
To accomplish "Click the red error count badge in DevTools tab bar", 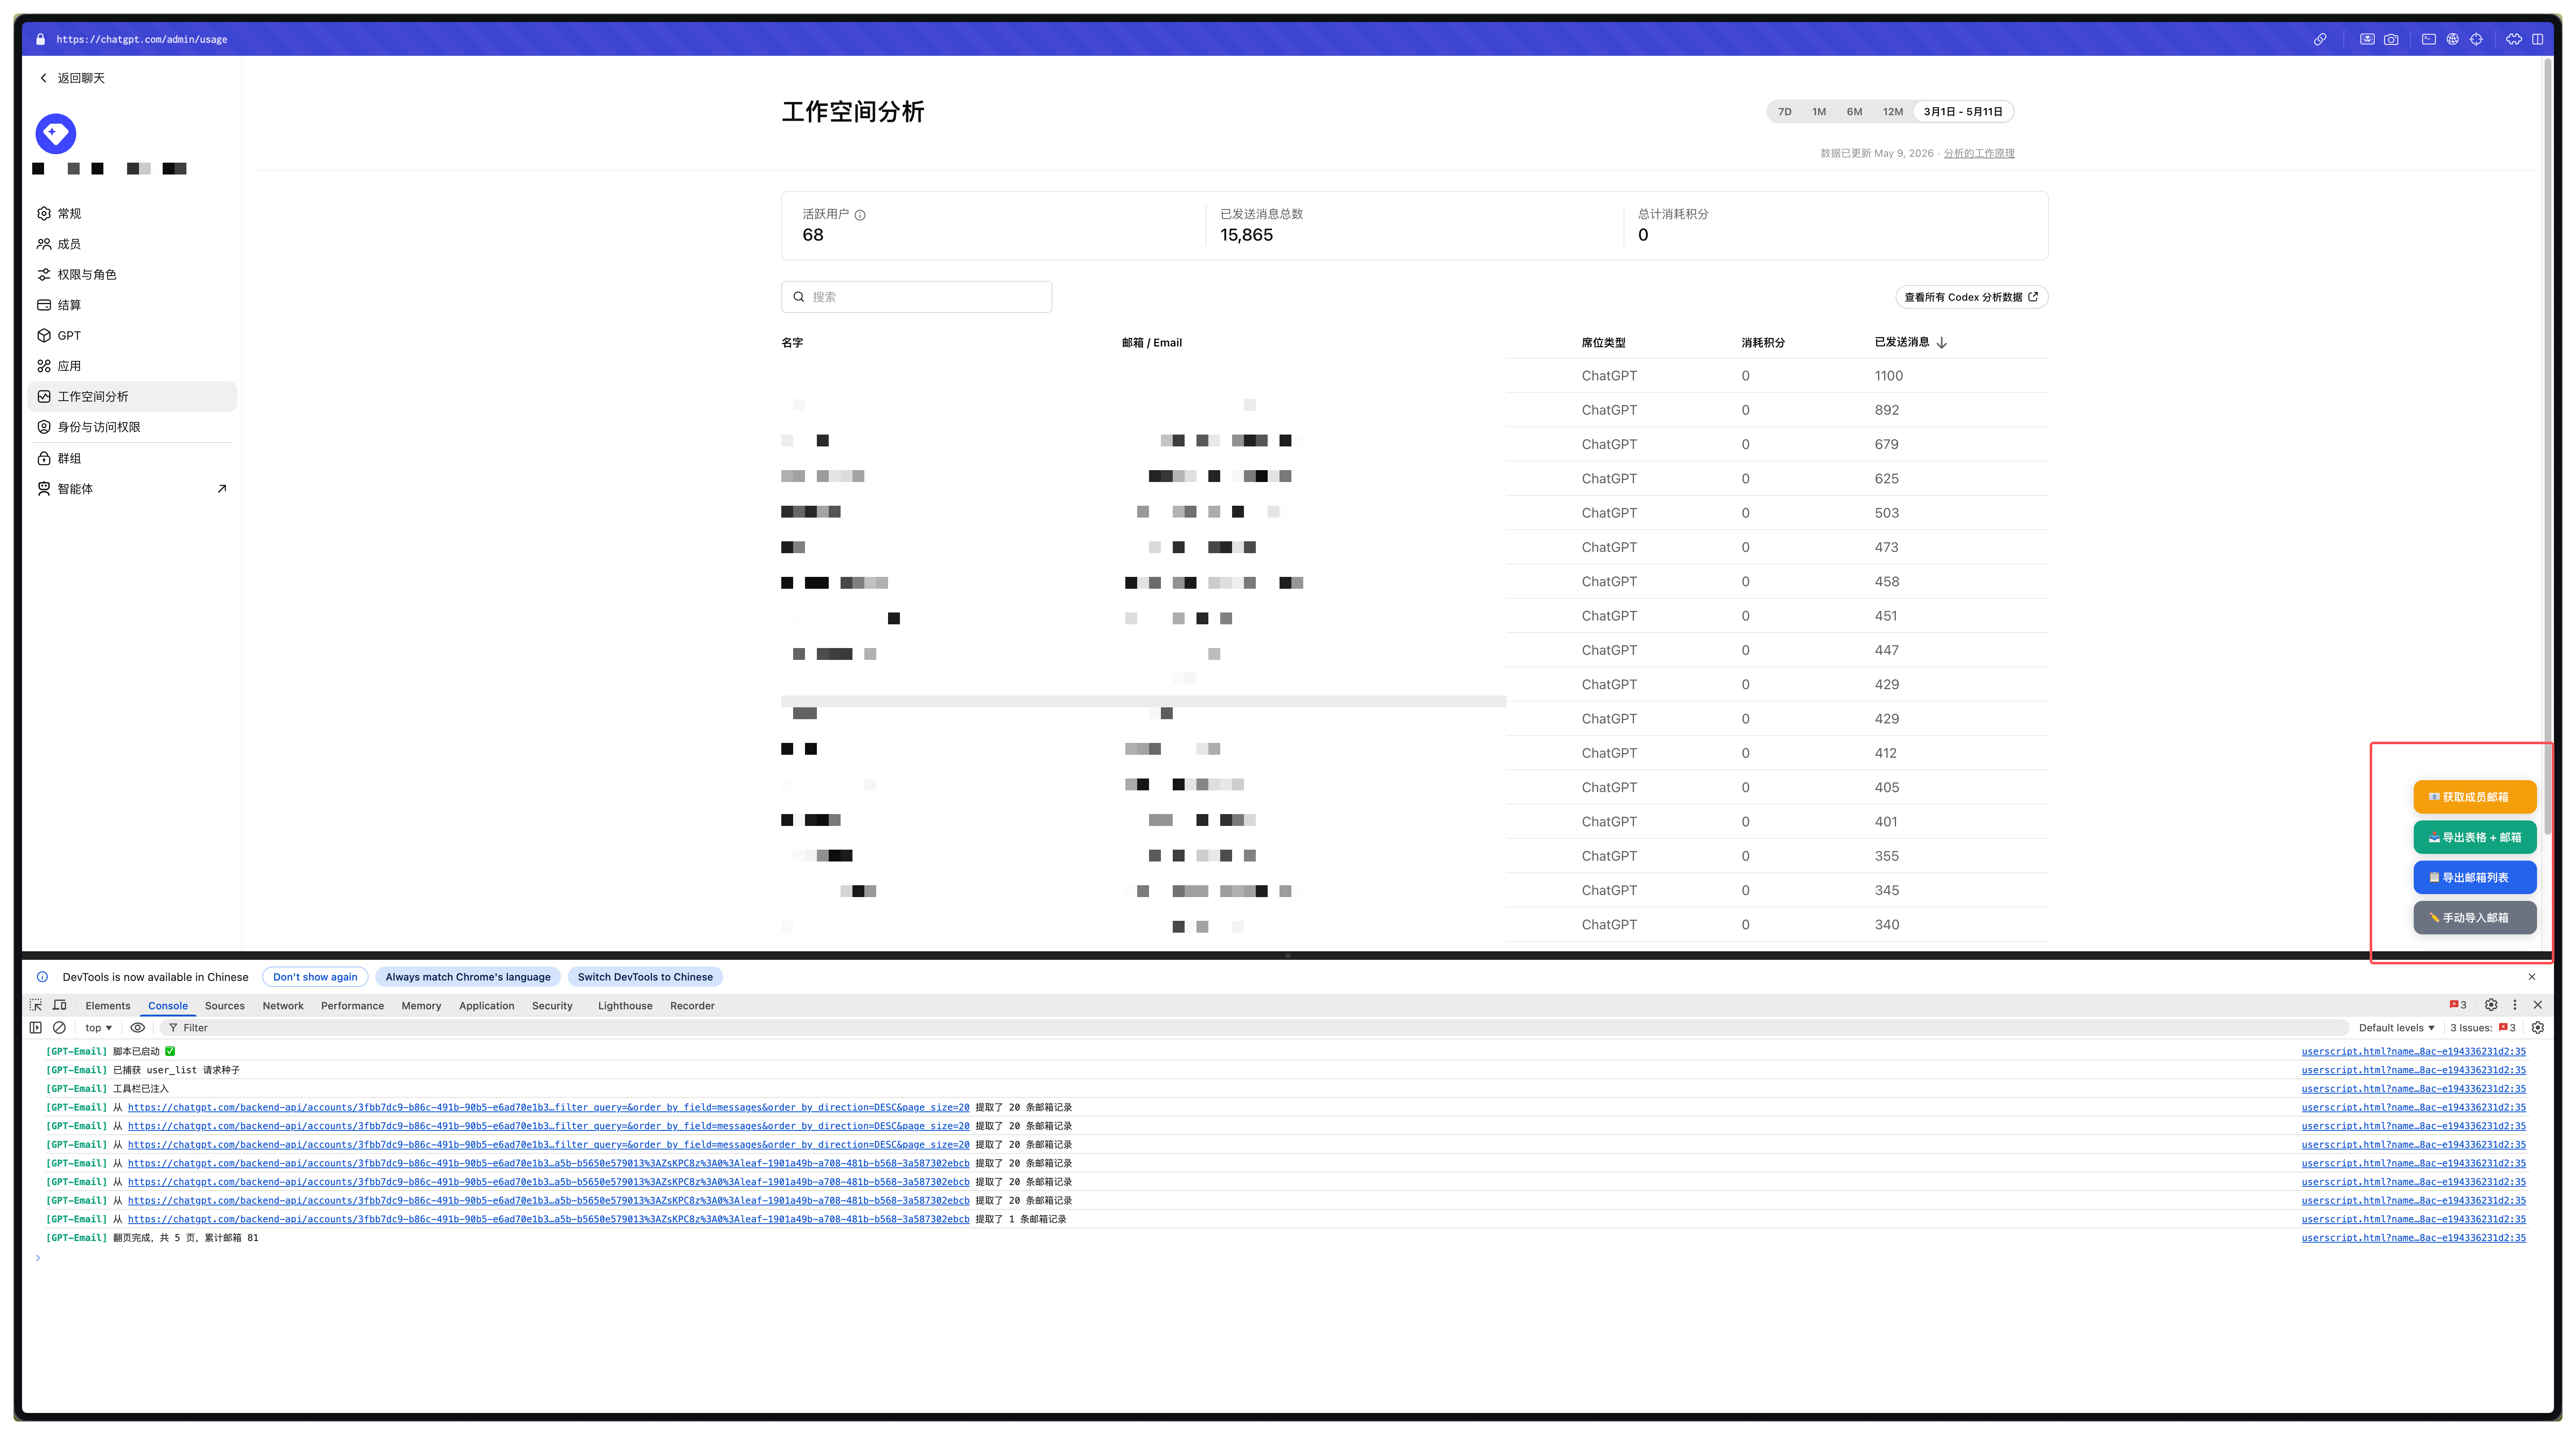I will (2457, 1005).
